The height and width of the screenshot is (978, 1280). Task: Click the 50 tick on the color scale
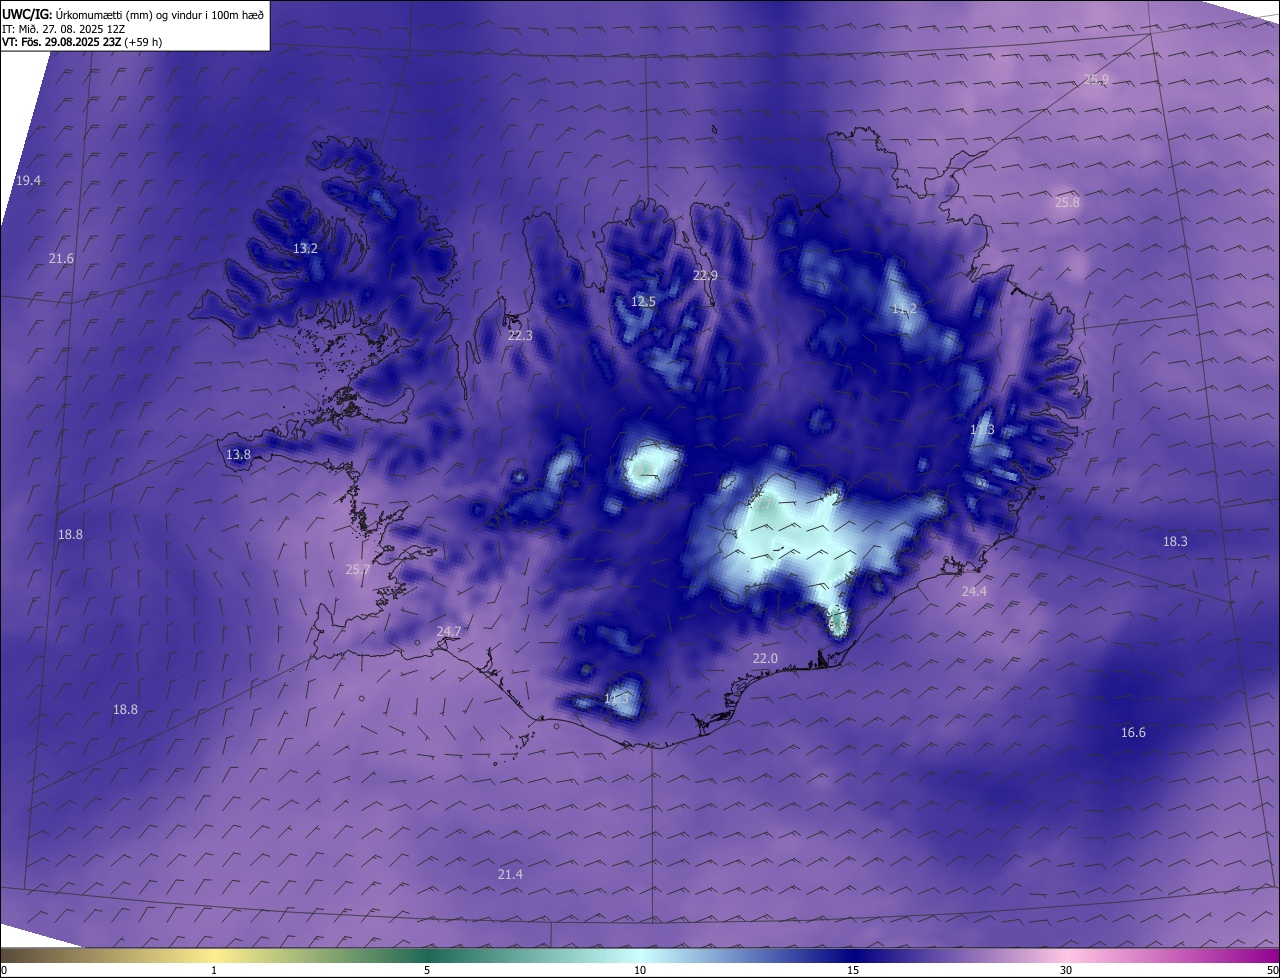tap(1272, 970)
